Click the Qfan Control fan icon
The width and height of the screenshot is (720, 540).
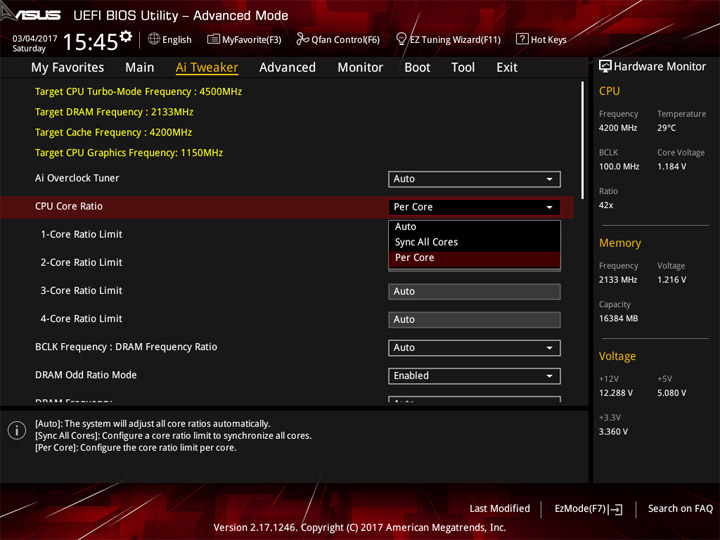tap(302, 39)
